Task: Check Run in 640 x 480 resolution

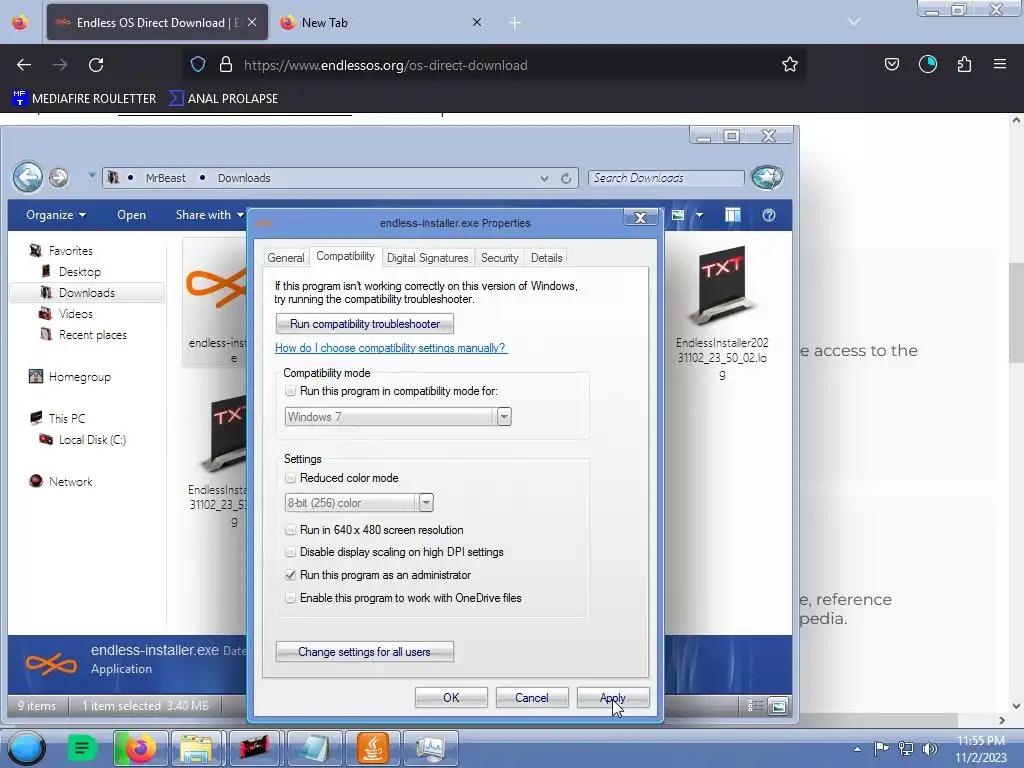Action: pyautogui.click(x=291, y=530)
